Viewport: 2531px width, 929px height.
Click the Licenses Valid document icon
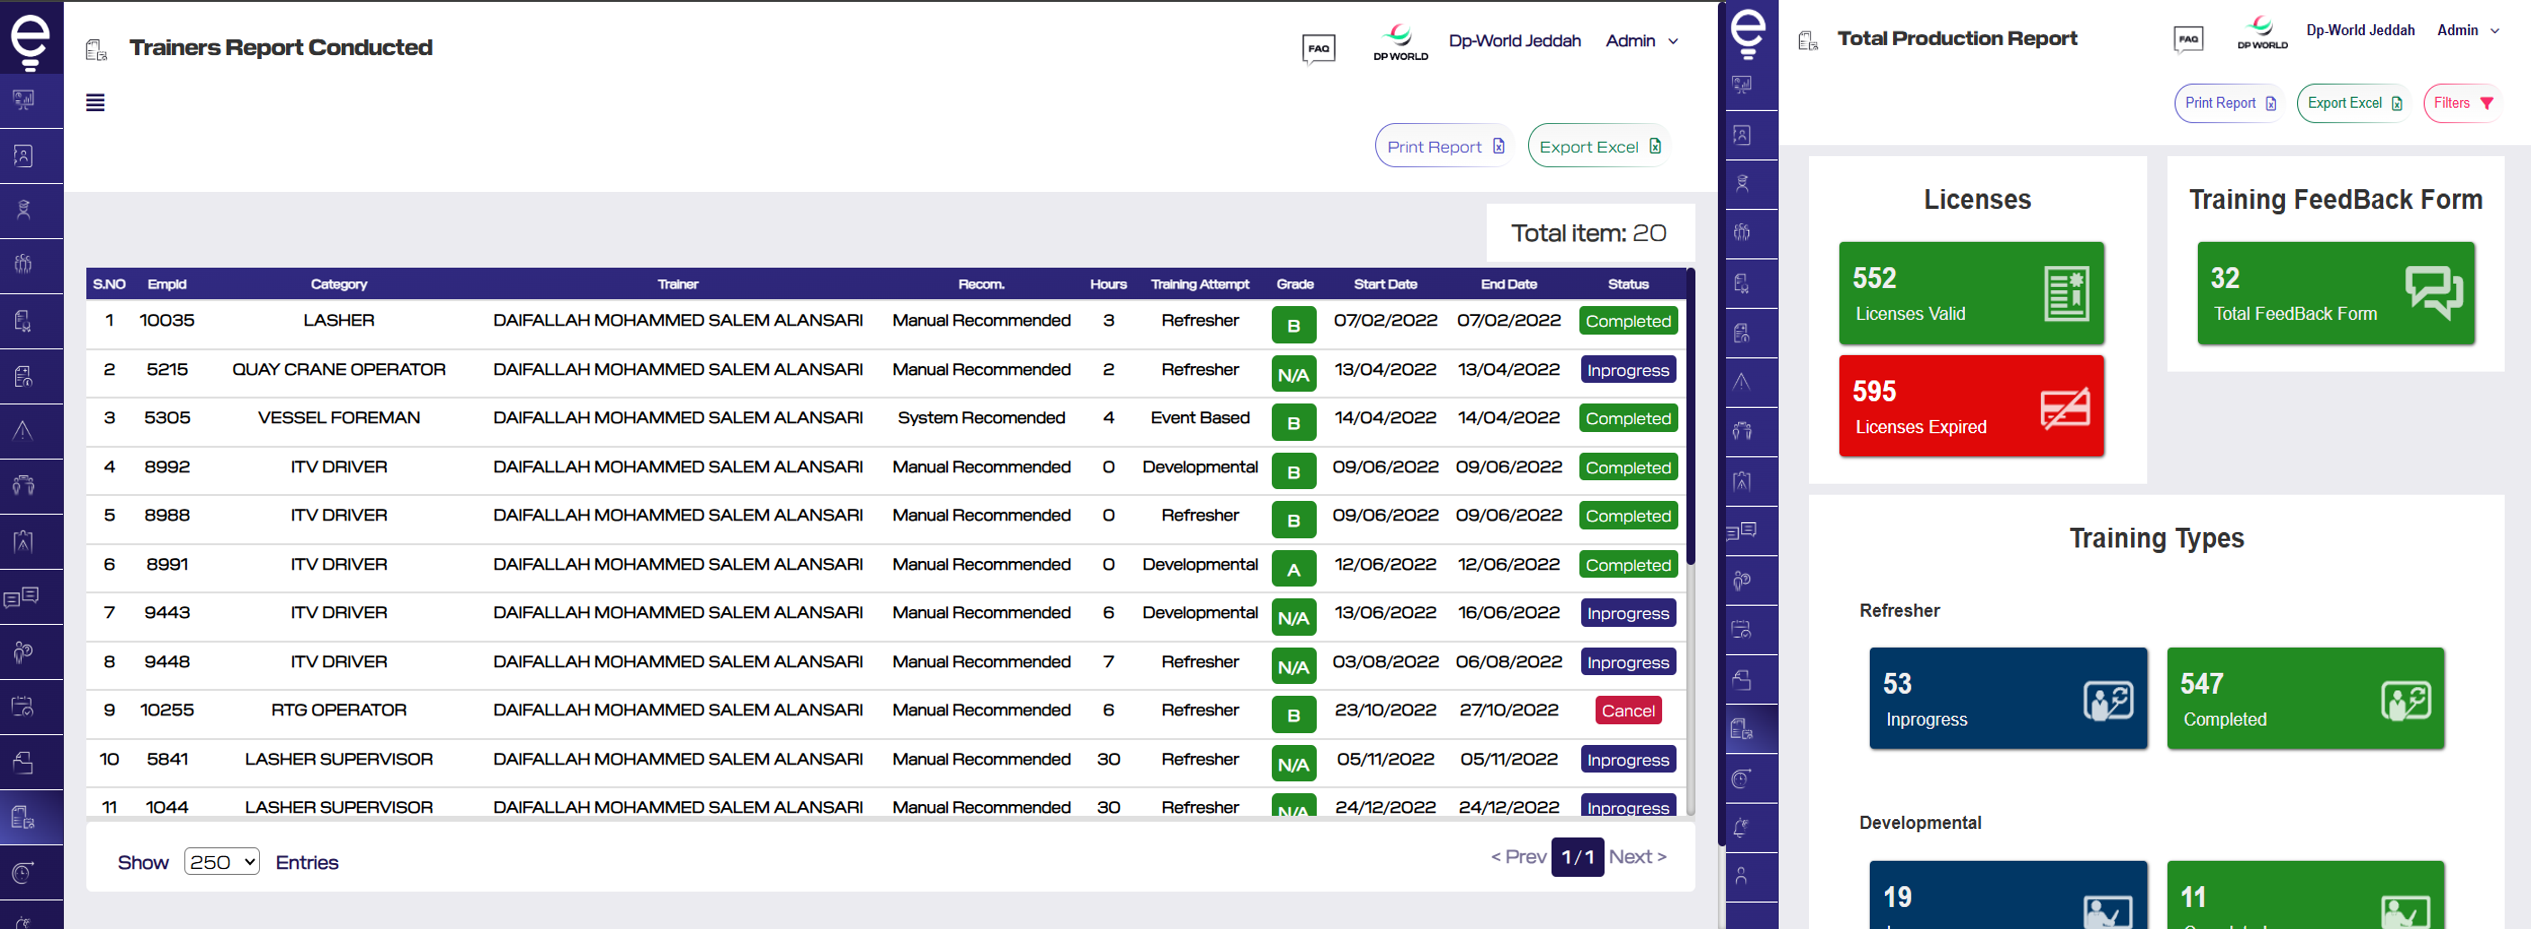point(2066,293)
